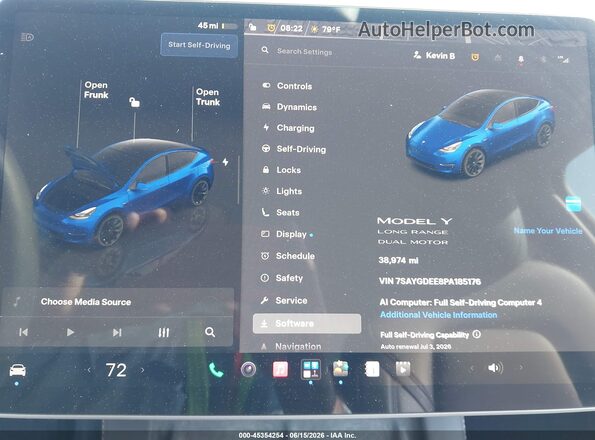Viewport: 595px width, 440px height.
Task: Tap the media play button
Action: pos(70,332)
